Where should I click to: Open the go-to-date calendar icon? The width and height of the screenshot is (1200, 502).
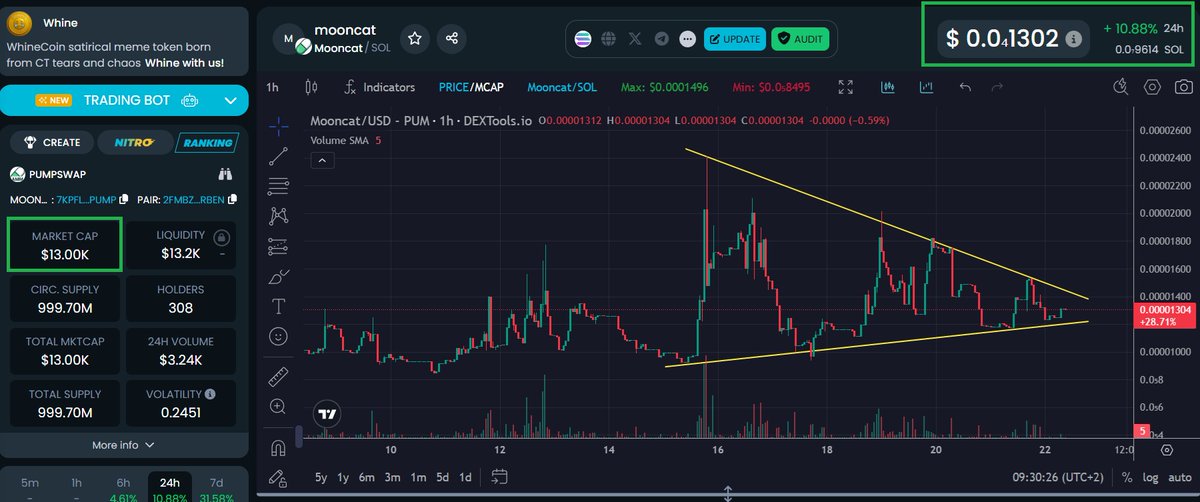click(500, 477)
